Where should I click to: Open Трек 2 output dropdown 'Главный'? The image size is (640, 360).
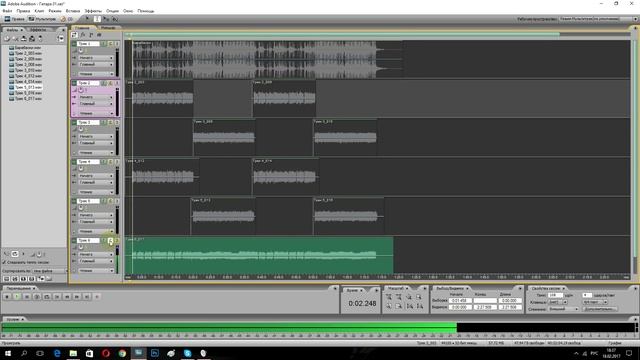[x=96, y=104]
